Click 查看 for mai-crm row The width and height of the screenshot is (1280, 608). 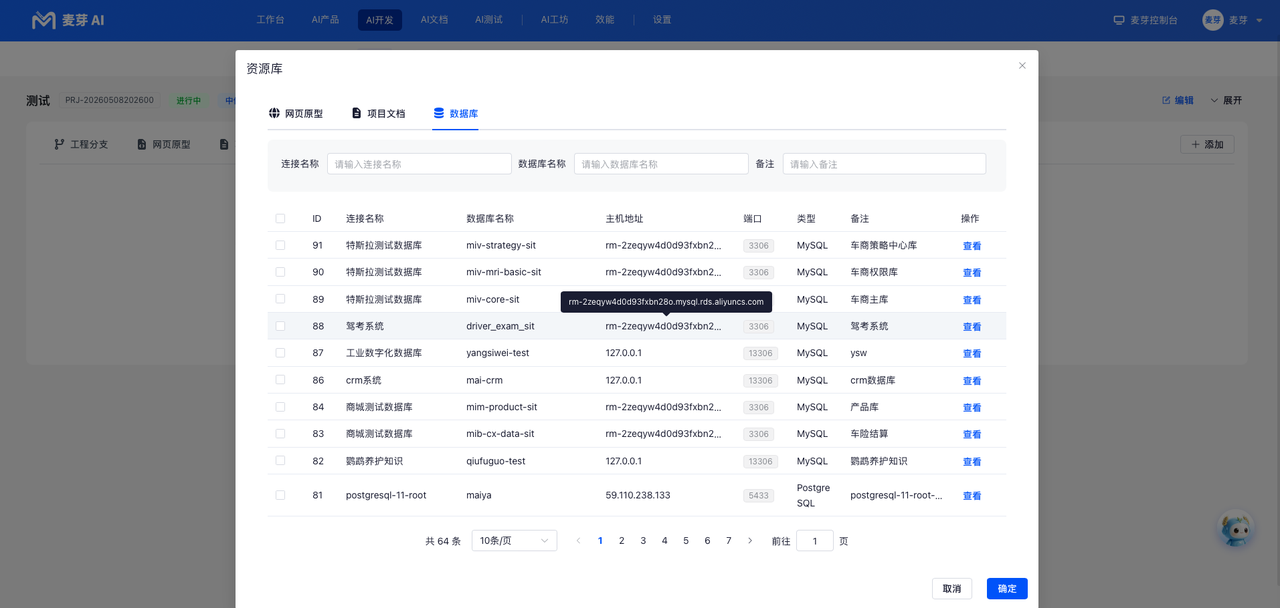(x=972, y=381)
